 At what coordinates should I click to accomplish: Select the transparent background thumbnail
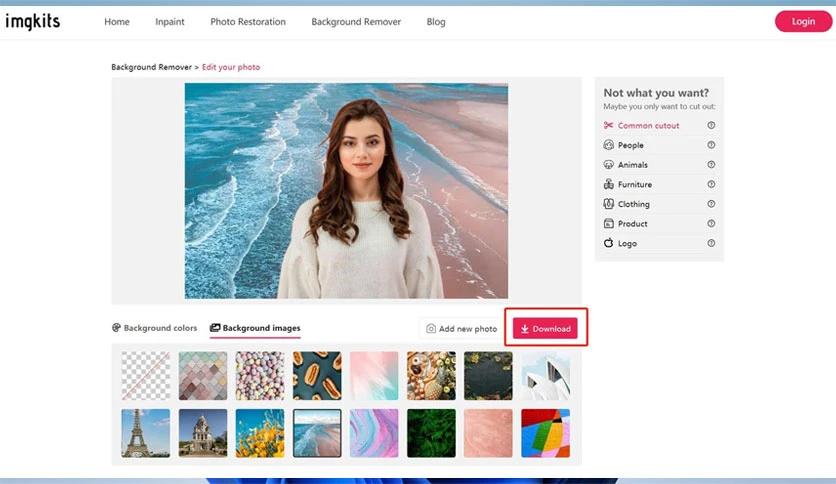[x=146, y=376]
